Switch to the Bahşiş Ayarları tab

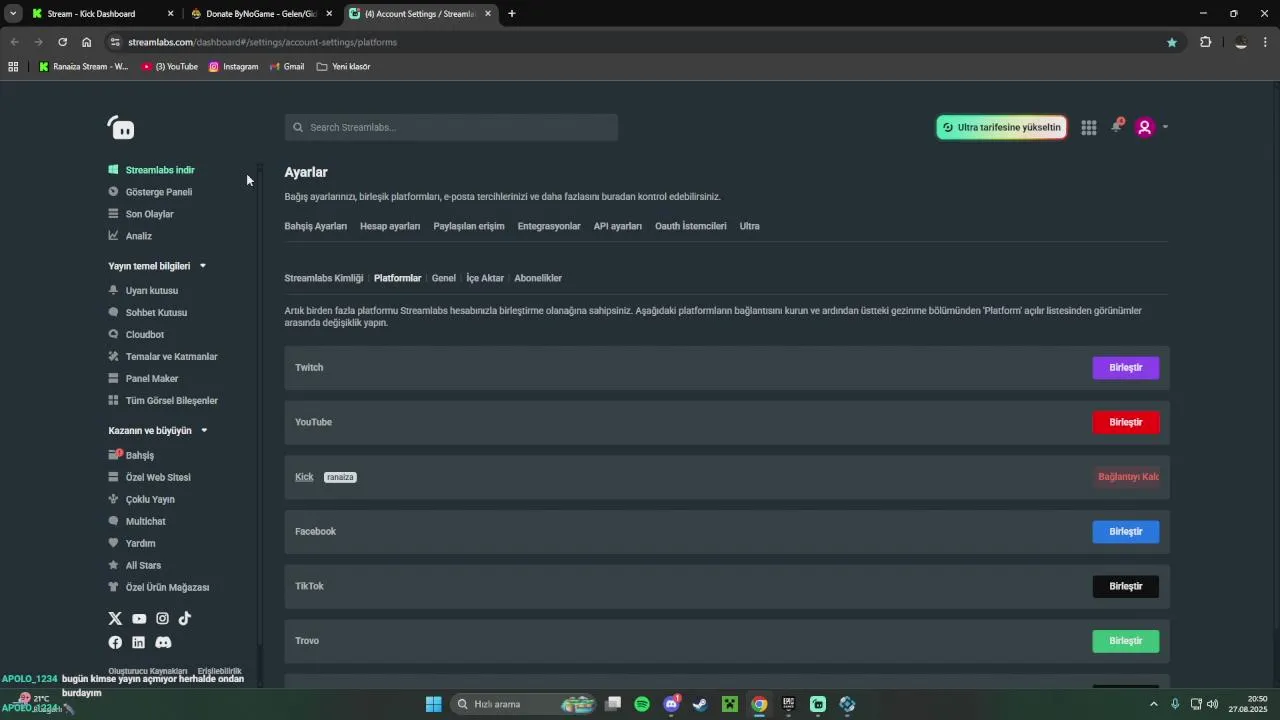(x=315, y=226)
